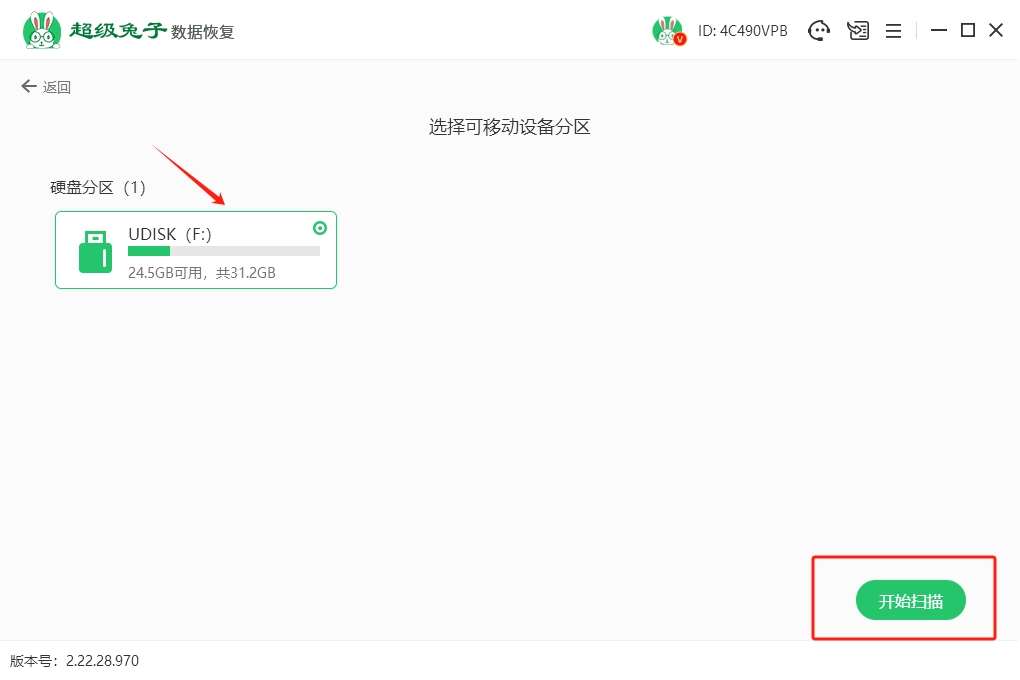Open the hamburger main menu

(894, 31)
